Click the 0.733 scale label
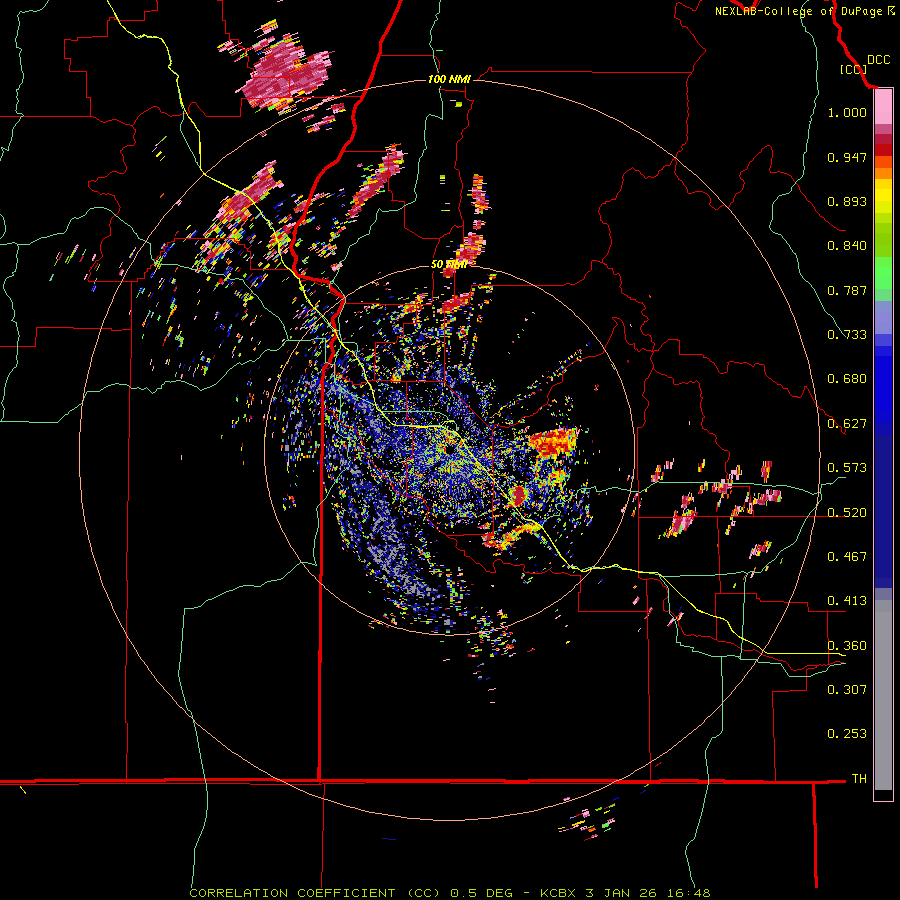This screenshot has width=900, height=900. (847, 335)
